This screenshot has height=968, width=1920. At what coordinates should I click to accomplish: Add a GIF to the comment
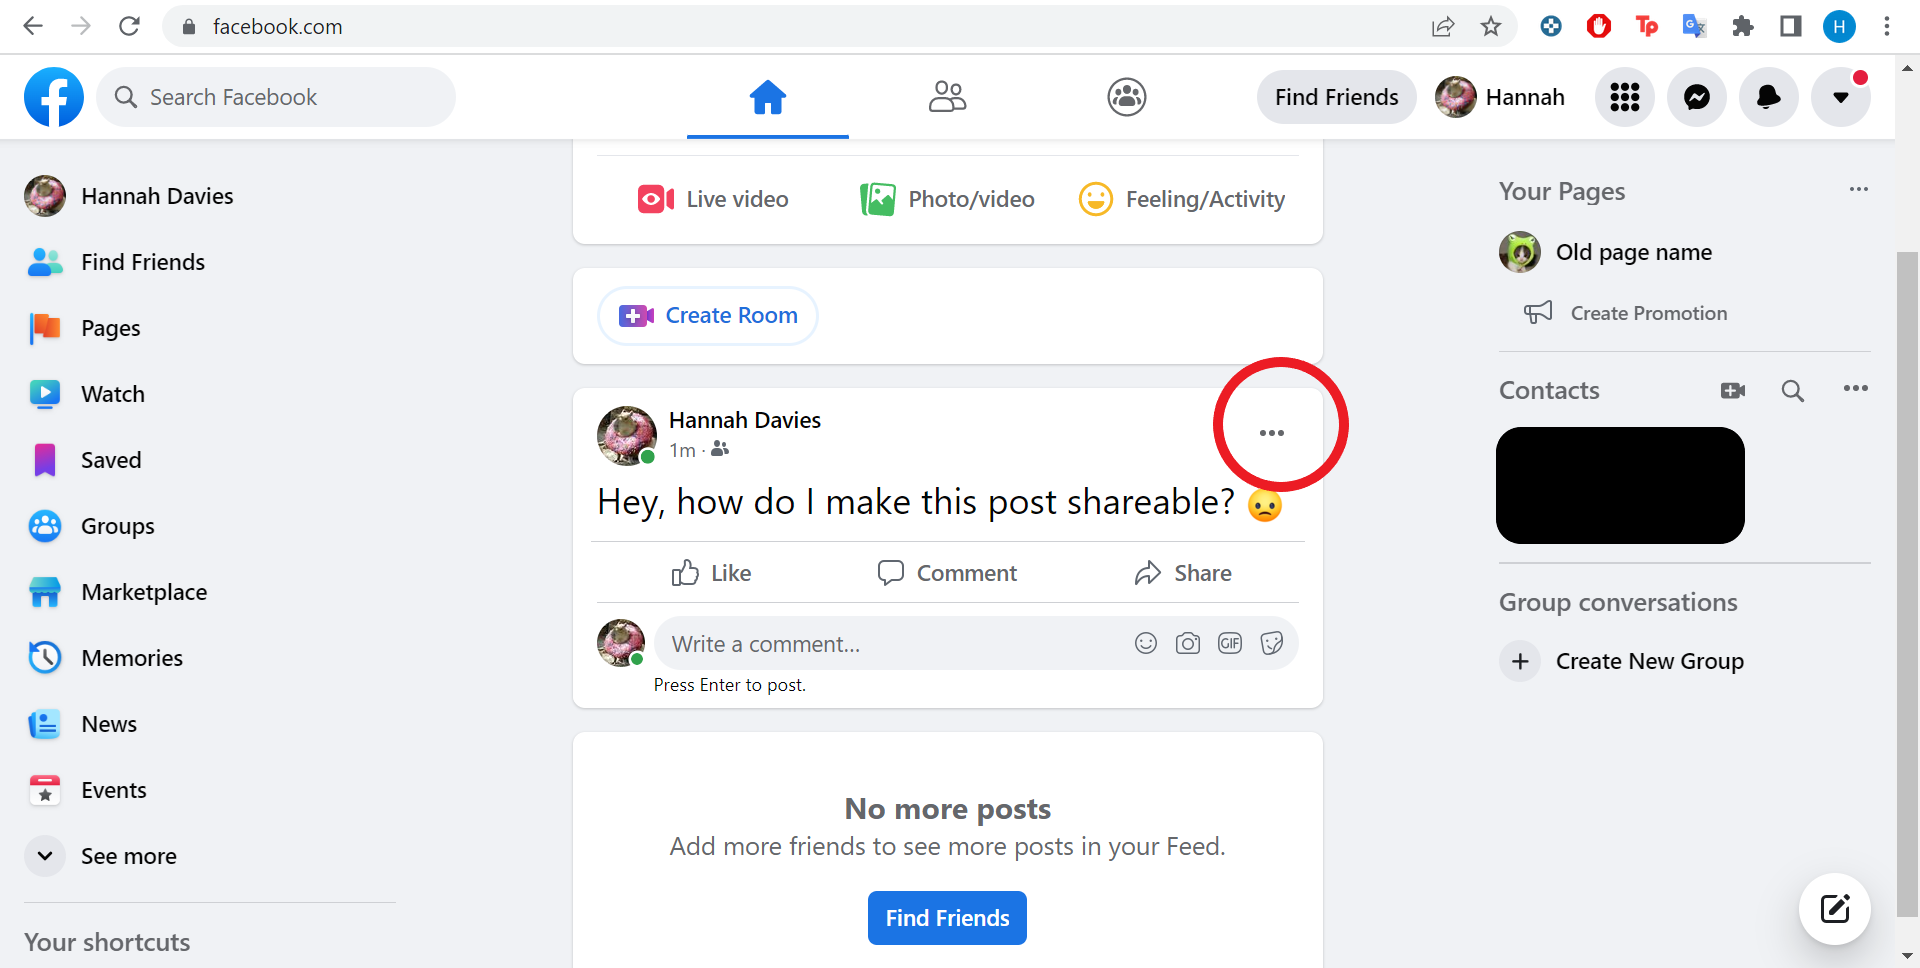pyautogui.click(x=1230, y=643)
